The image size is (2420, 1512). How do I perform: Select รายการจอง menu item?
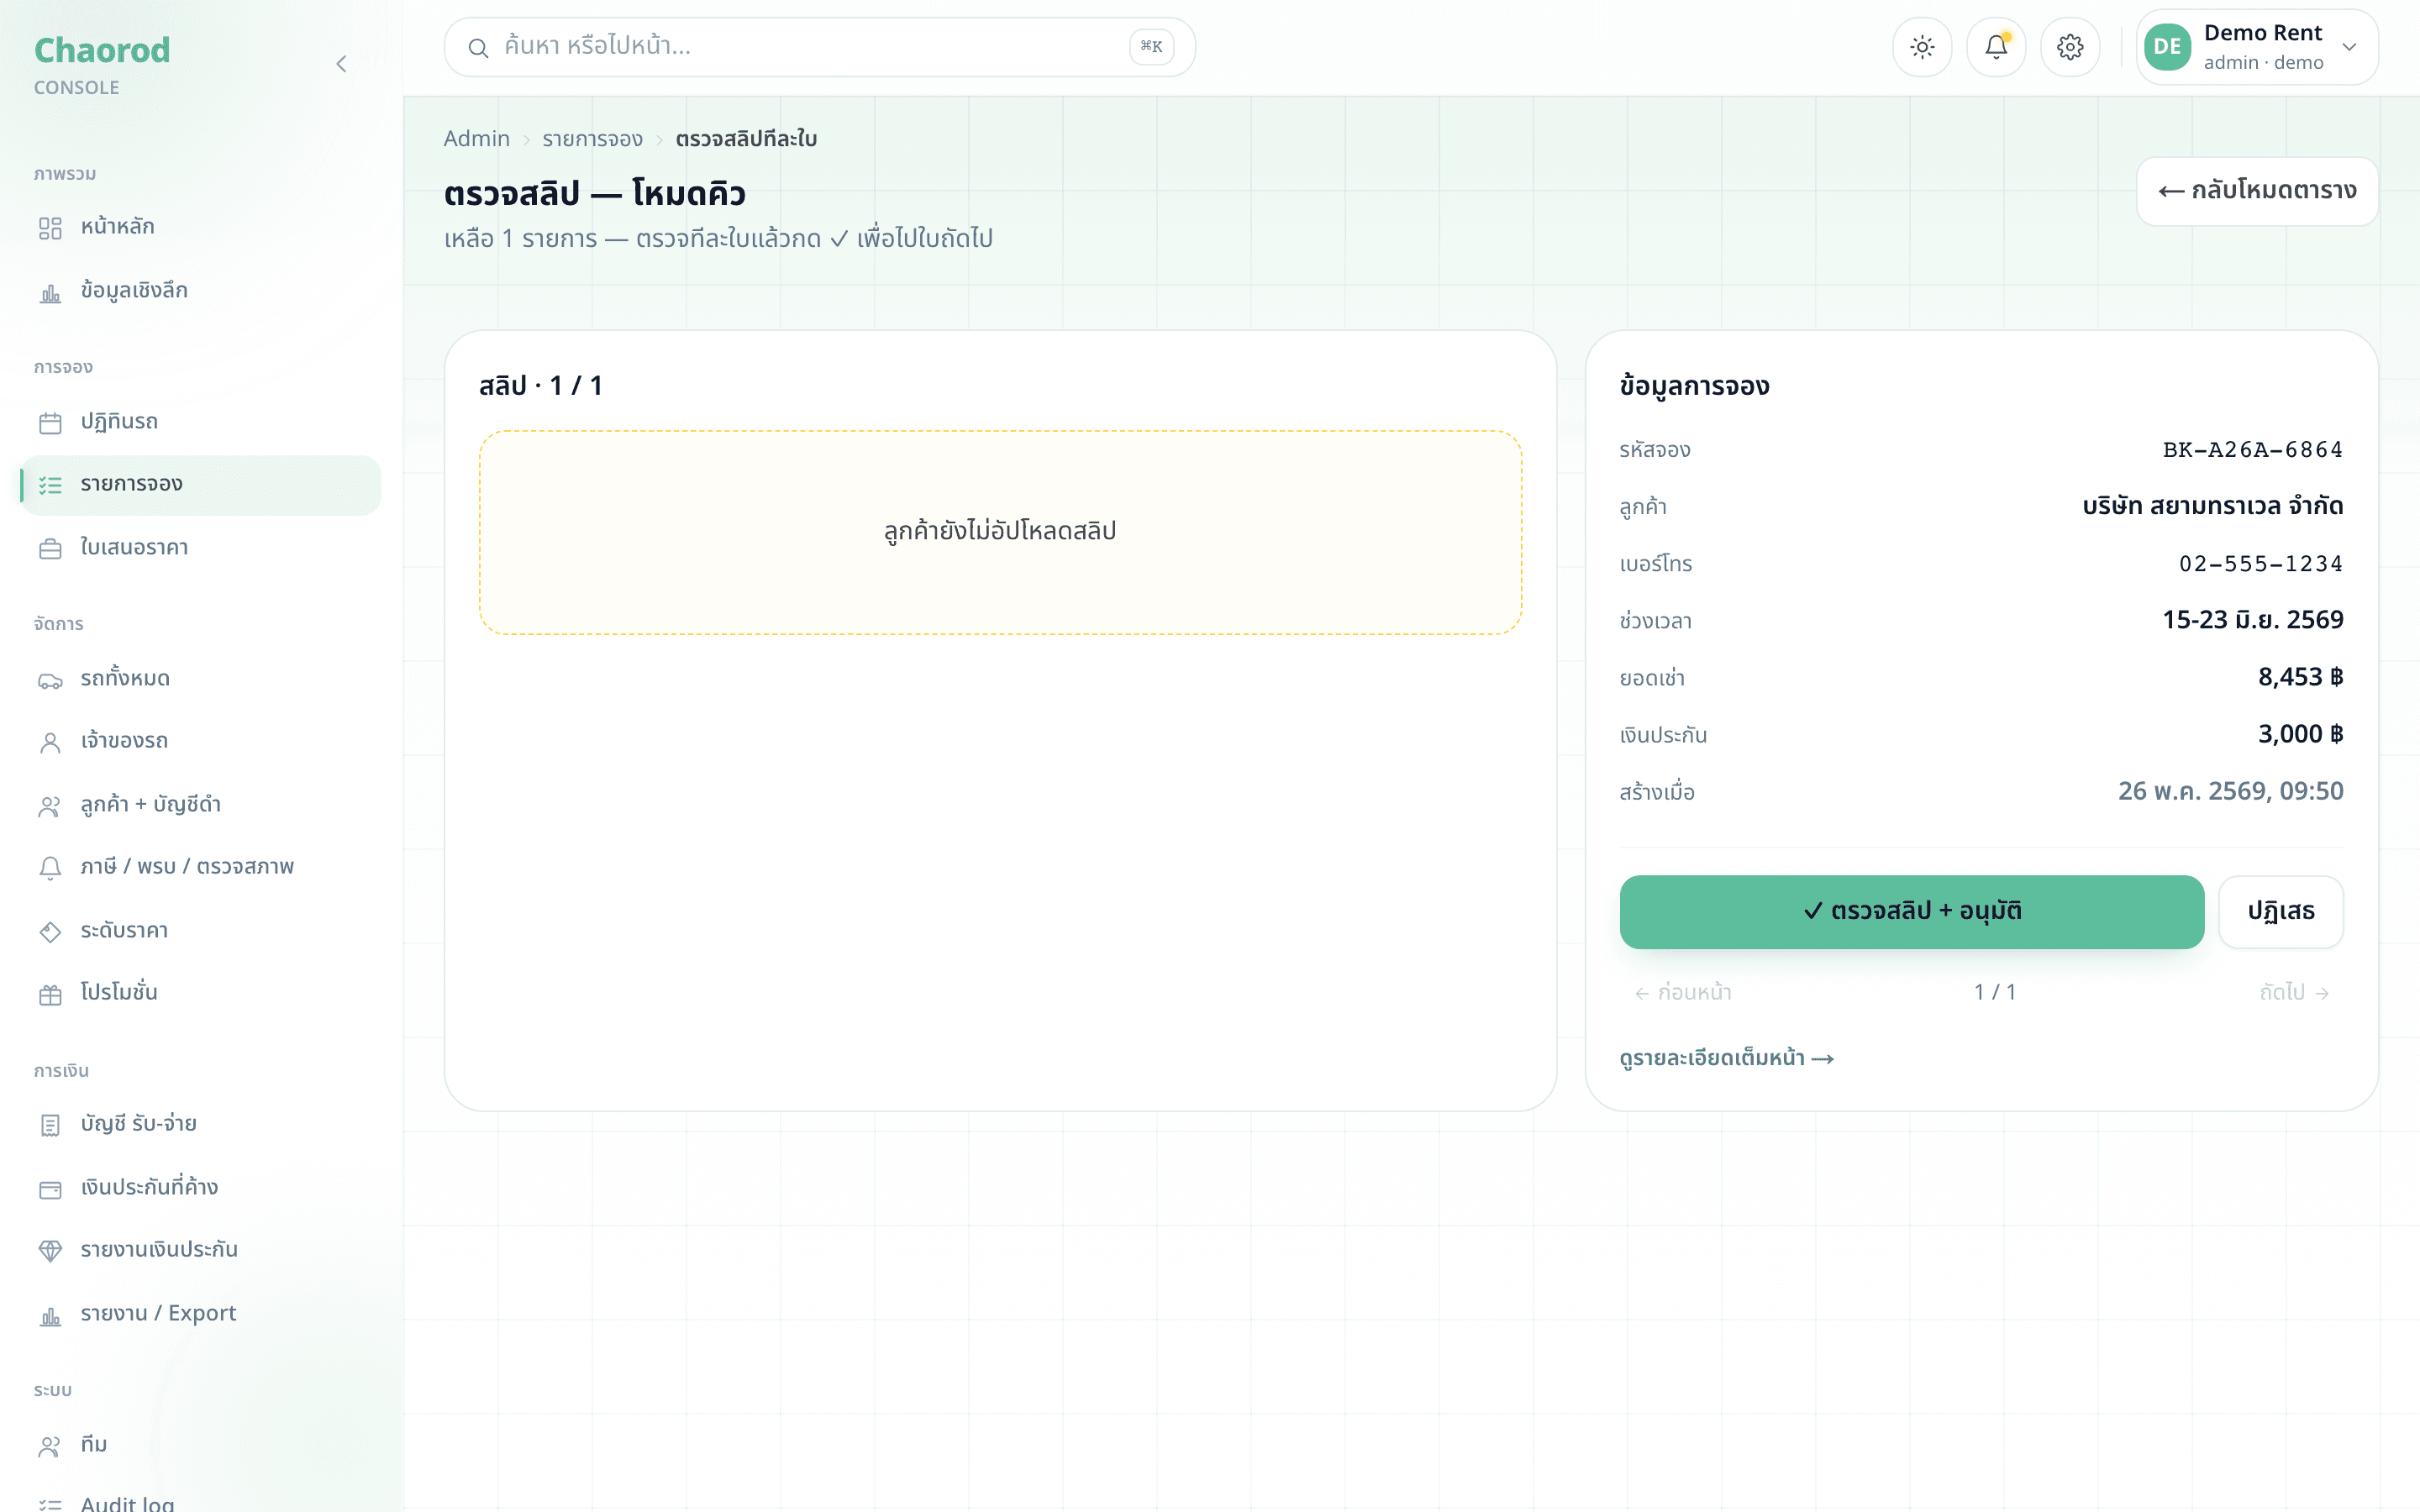click(200, 485)
